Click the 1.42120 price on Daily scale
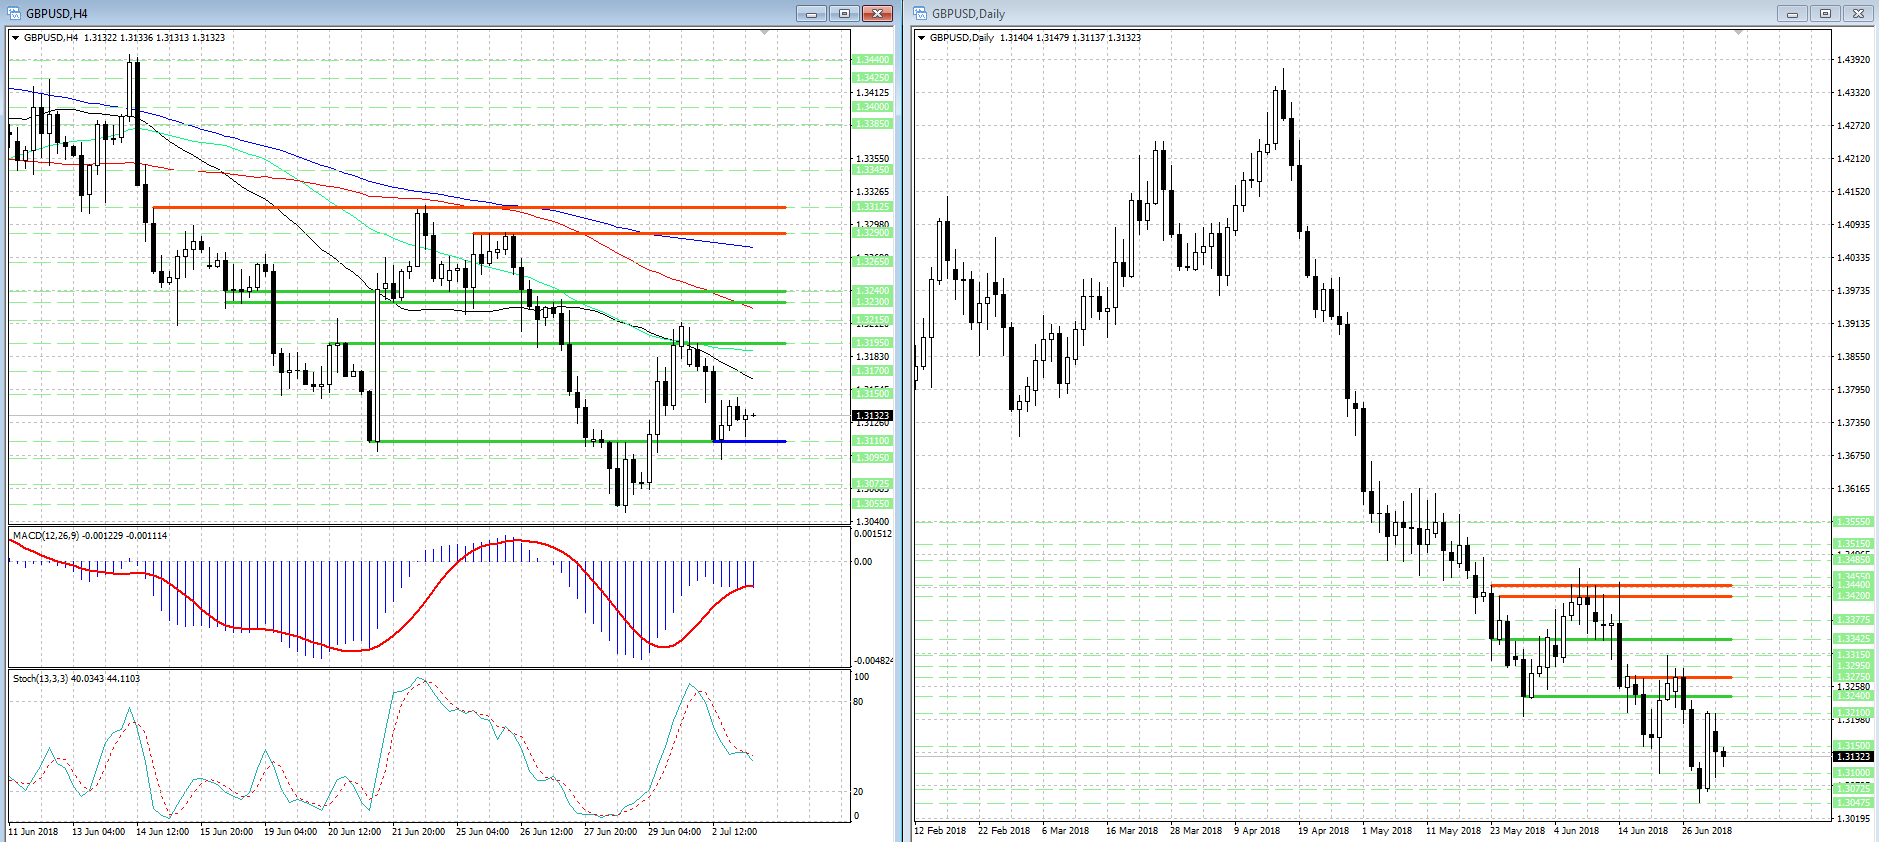The width and height of the screenshot is (1879, 842). point(1853,159)
